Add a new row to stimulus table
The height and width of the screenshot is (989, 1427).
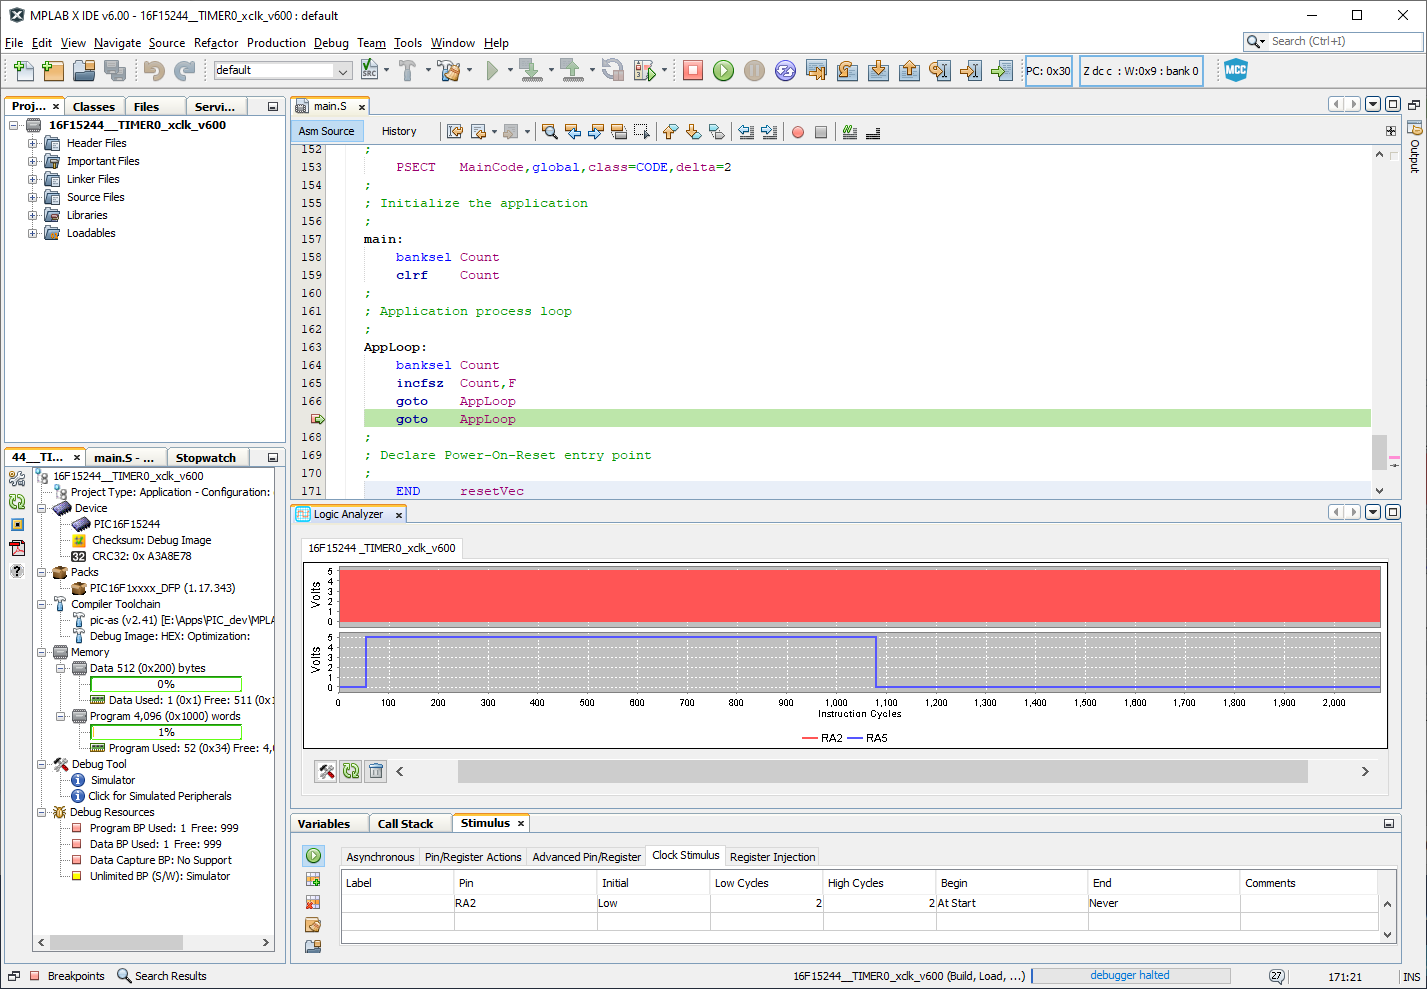313,880
